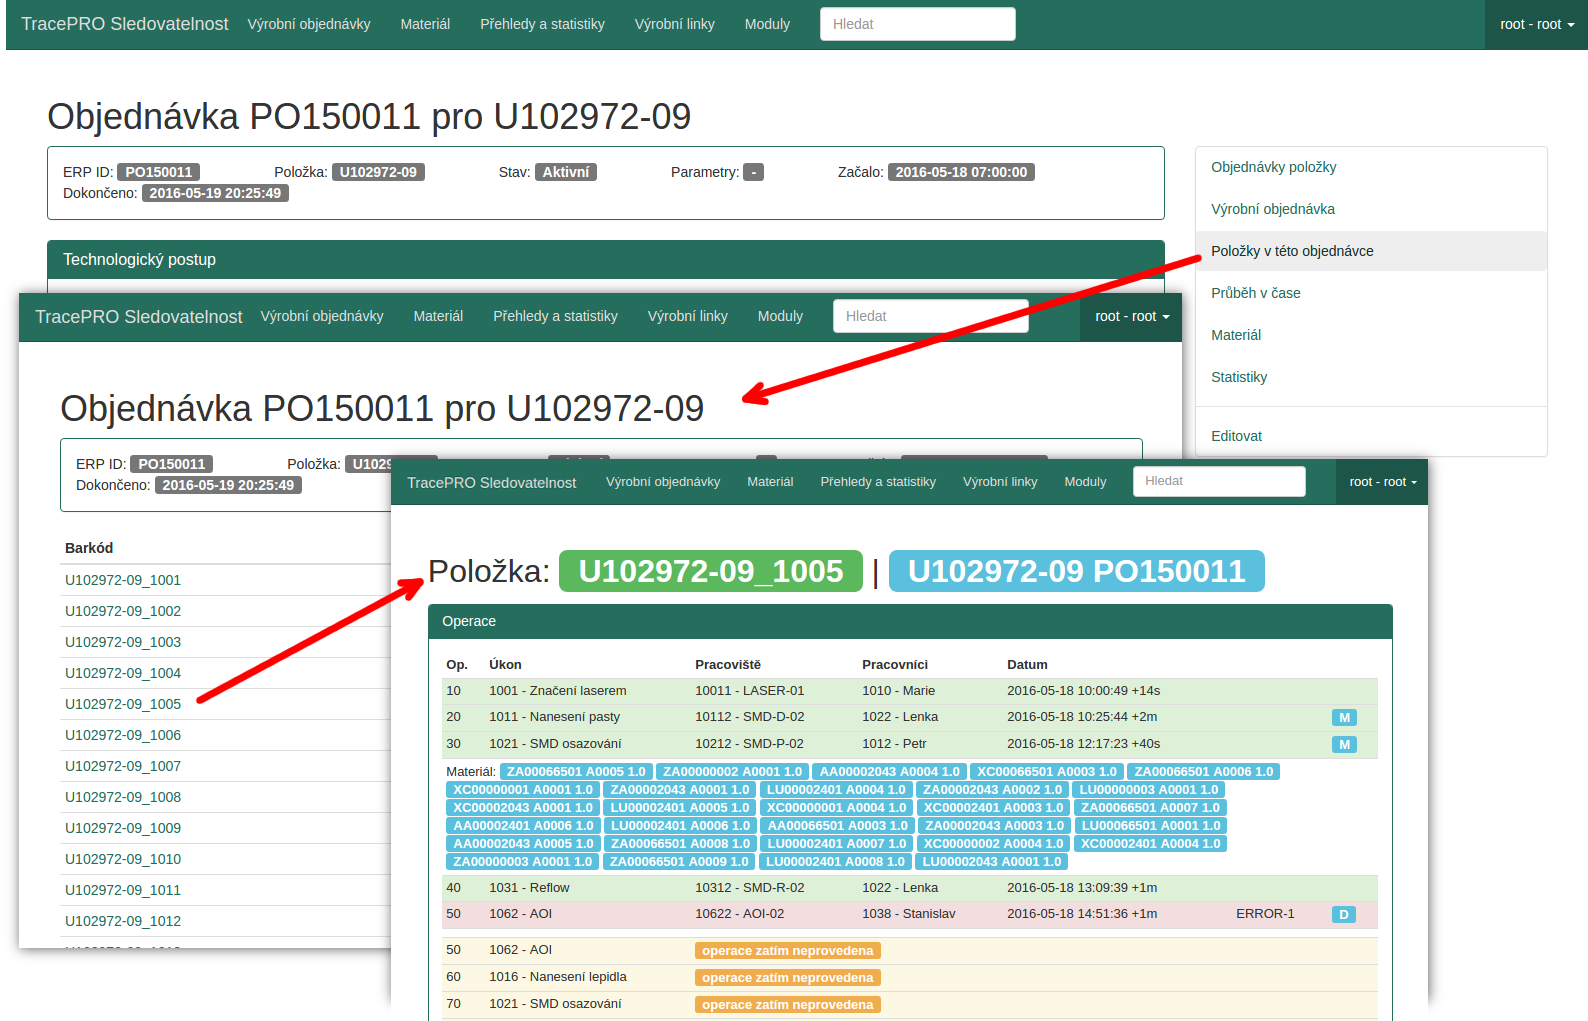
Task: Open barcode U102972-09_1012
Action: pos(123,921)
